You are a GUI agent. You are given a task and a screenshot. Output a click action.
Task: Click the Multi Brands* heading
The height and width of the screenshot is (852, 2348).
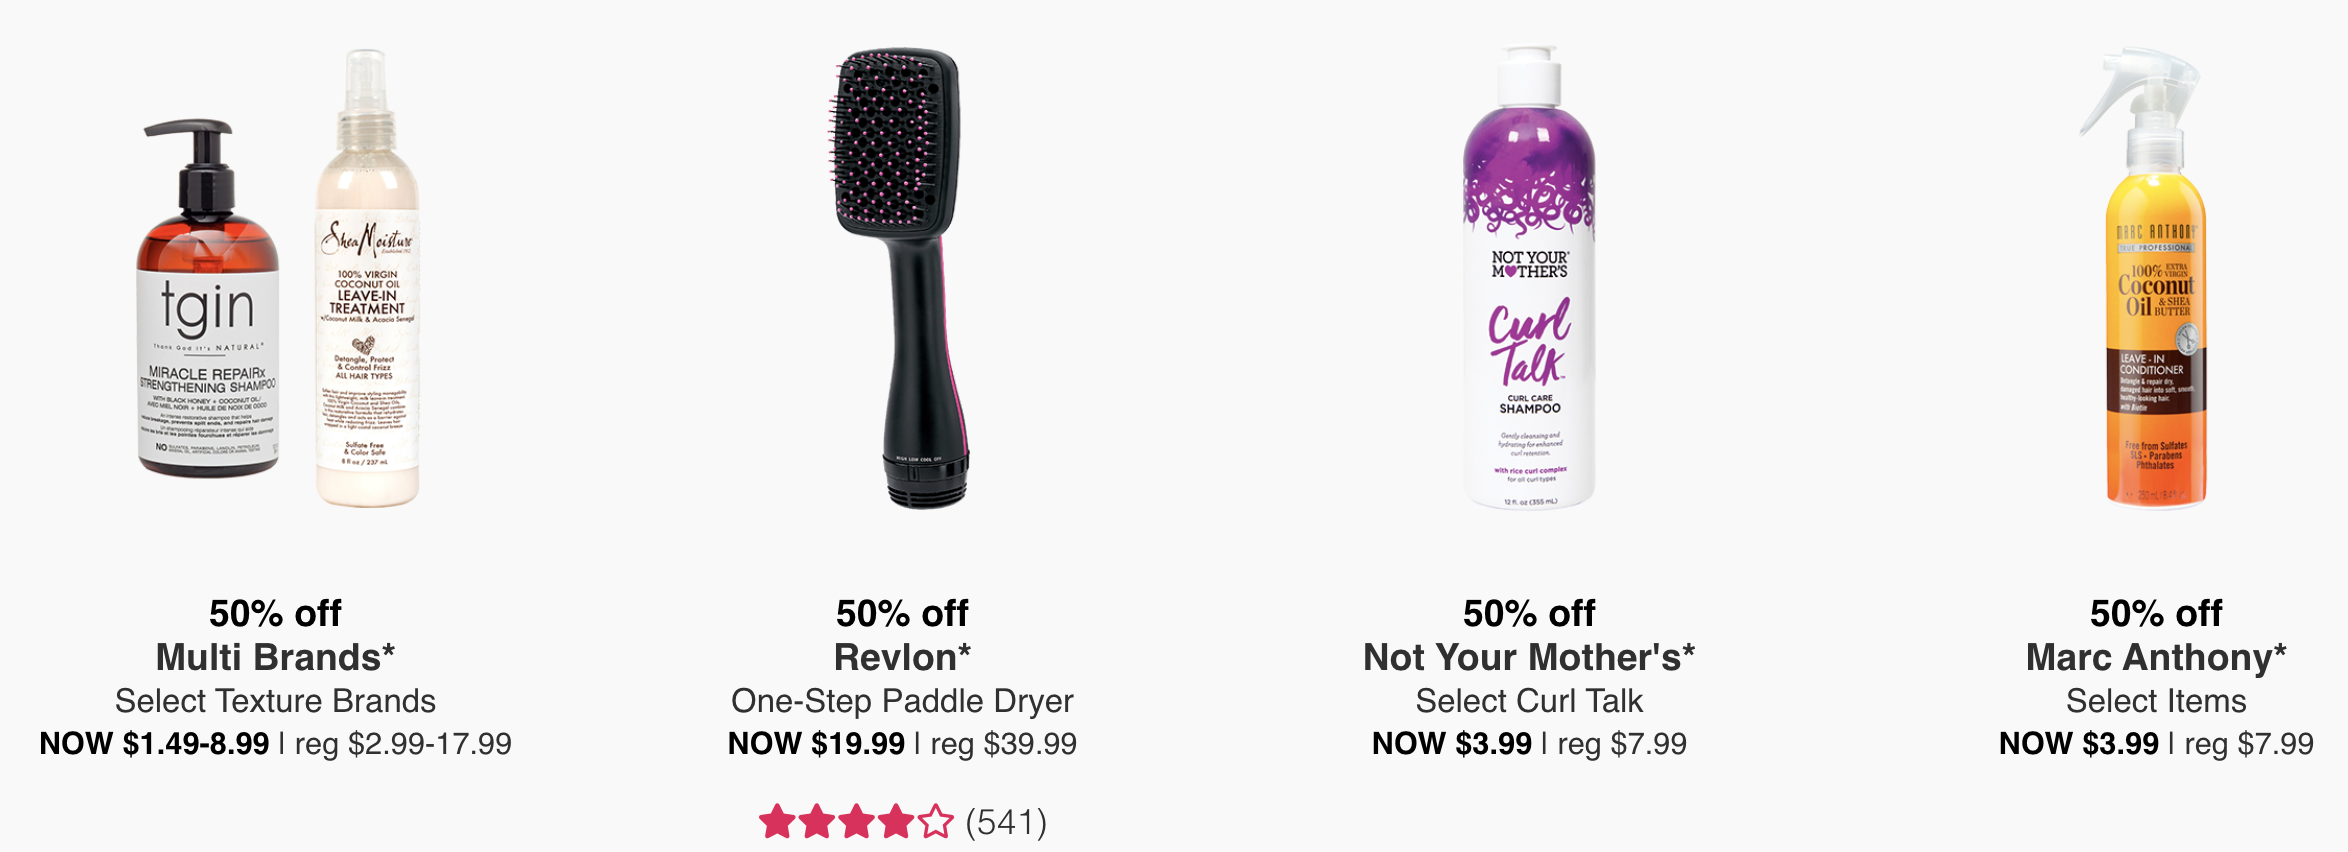coord(275,657)
